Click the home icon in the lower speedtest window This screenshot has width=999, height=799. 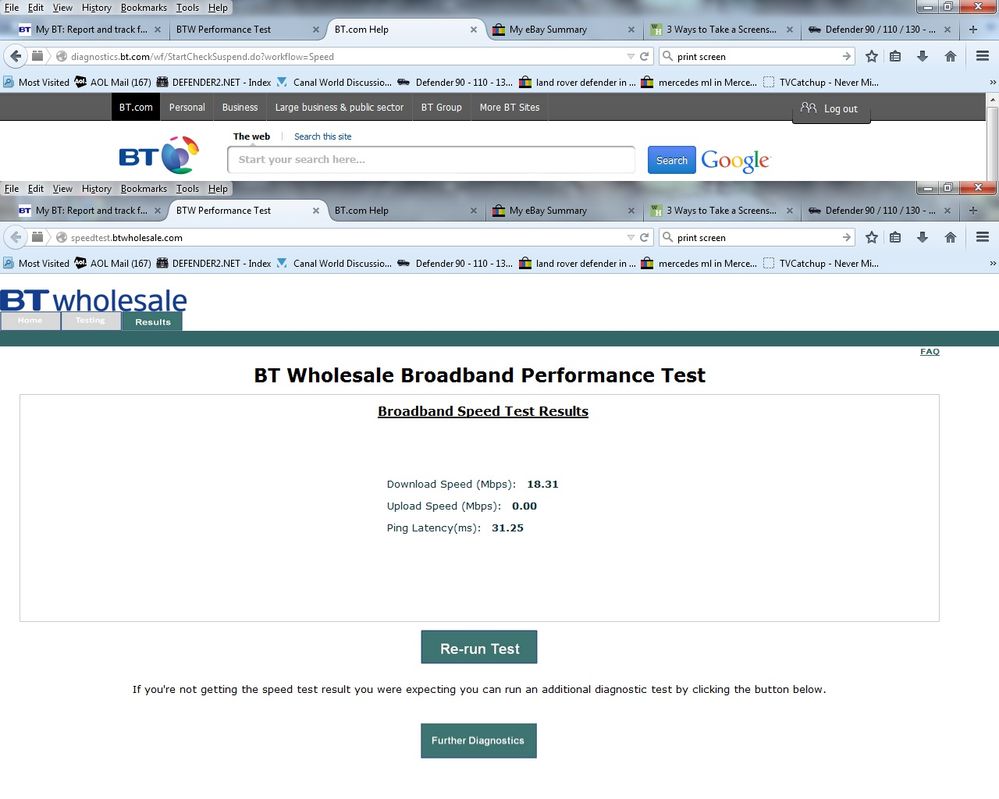950,237
